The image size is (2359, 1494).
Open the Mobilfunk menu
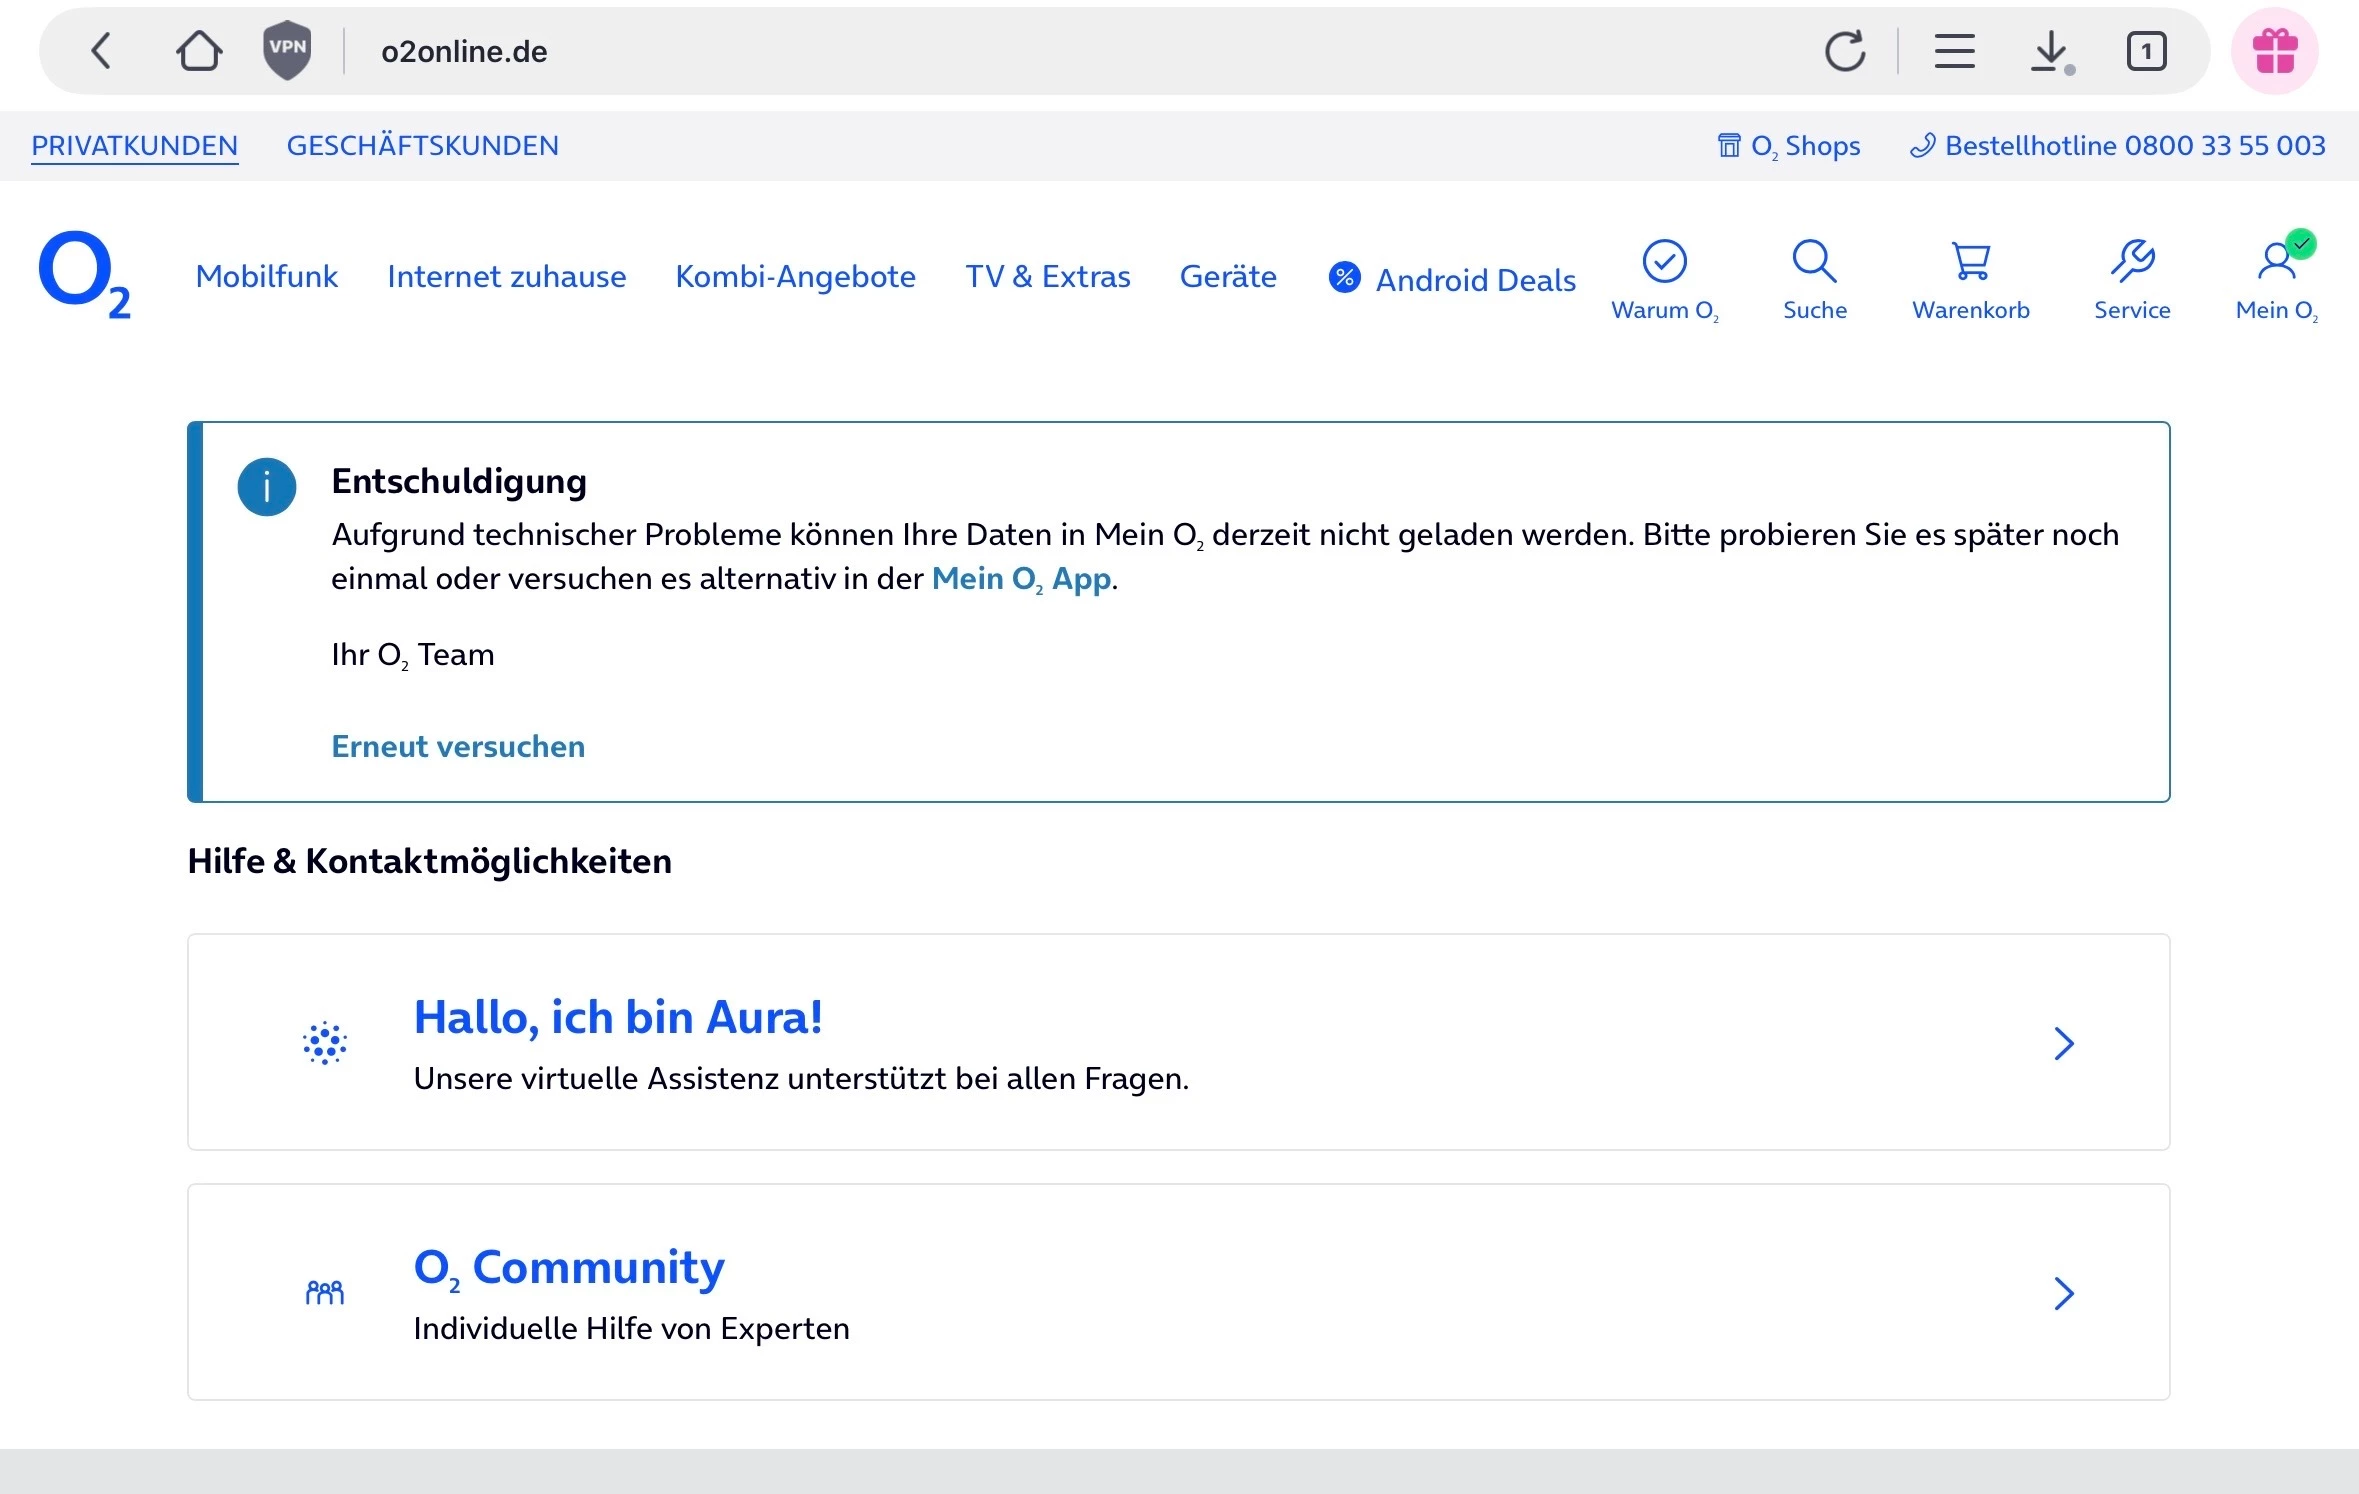tap(267, 276)
